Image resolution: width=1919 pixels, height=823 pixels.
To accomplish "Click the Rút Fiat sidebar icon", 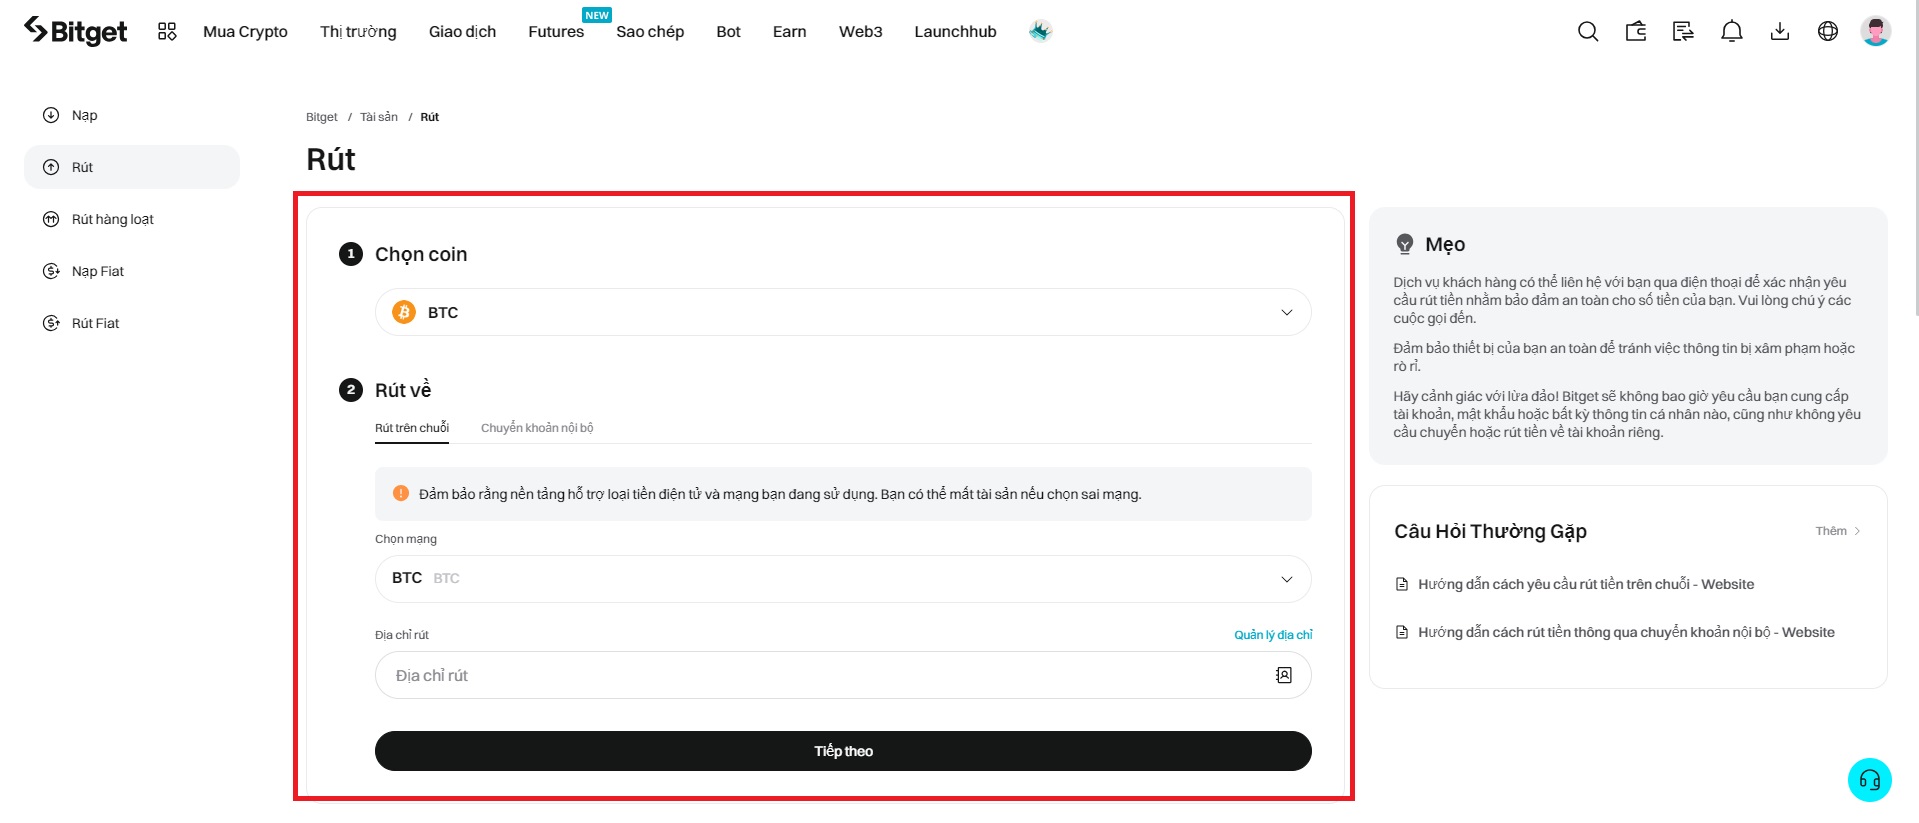I will (51, 323).
